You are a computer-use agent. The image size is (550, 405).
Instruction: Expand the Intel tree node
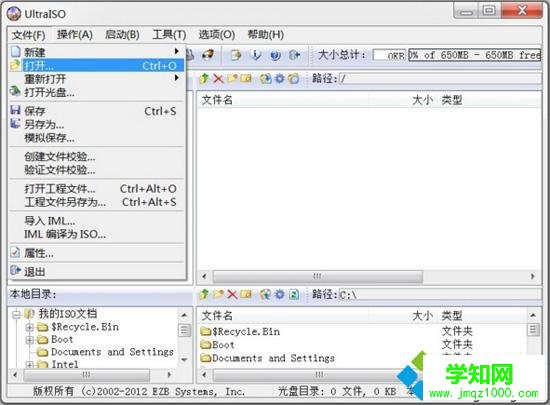click(29, 365)
